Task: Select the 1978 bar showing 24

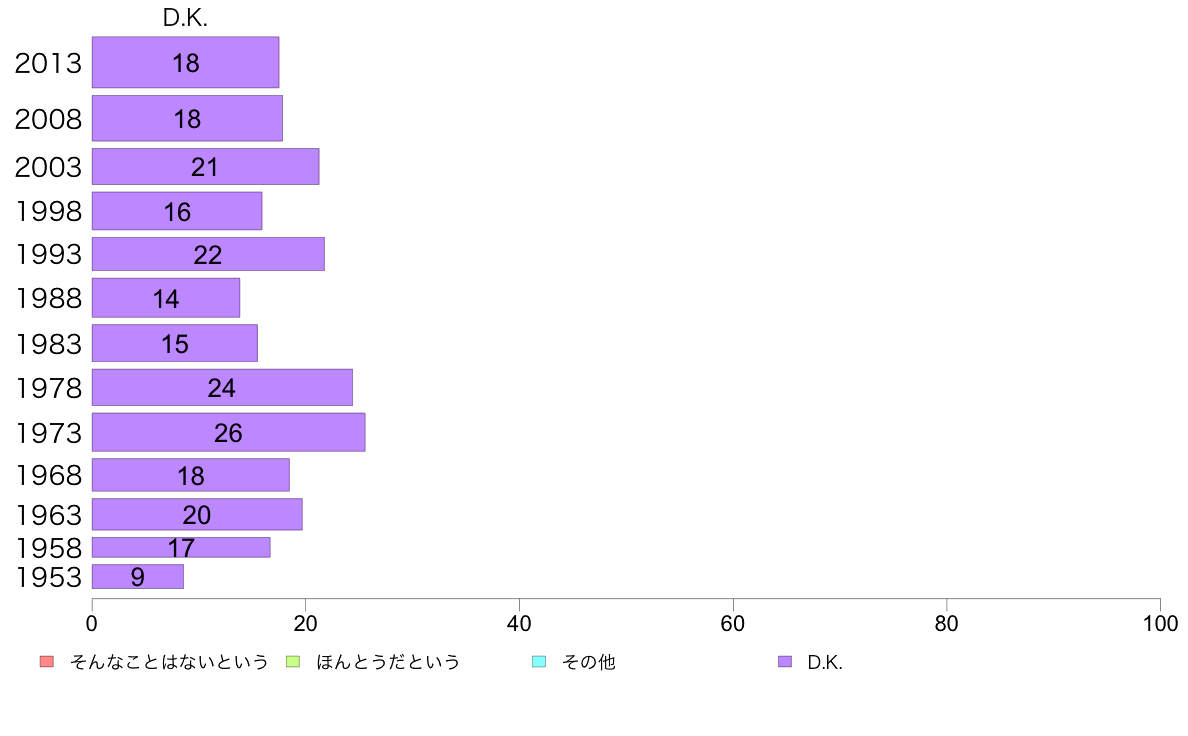Action: pos(222,387)
